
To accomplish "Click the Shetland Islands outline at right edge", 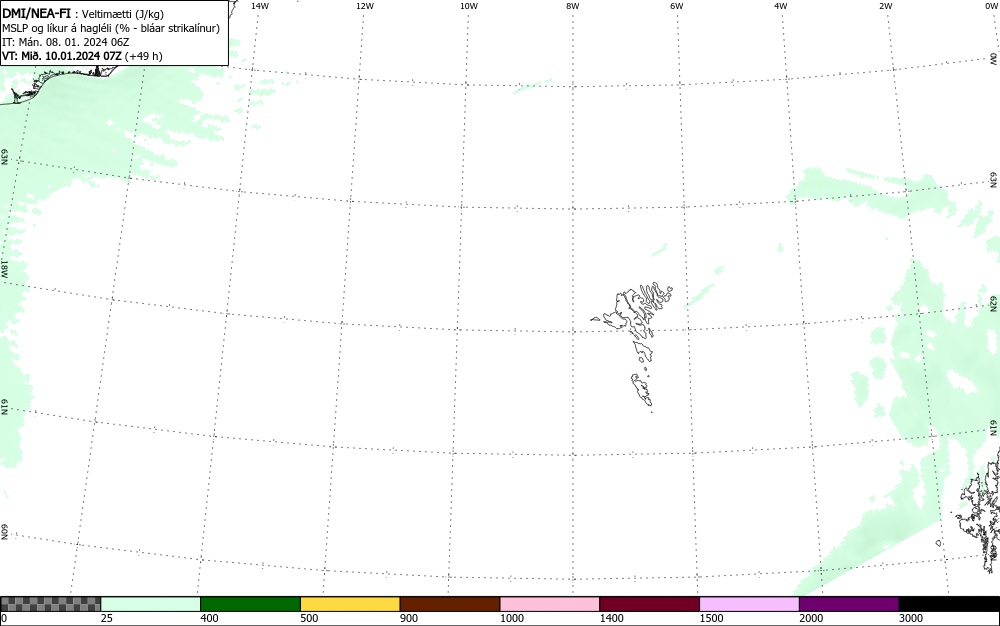I will [979, 510].
